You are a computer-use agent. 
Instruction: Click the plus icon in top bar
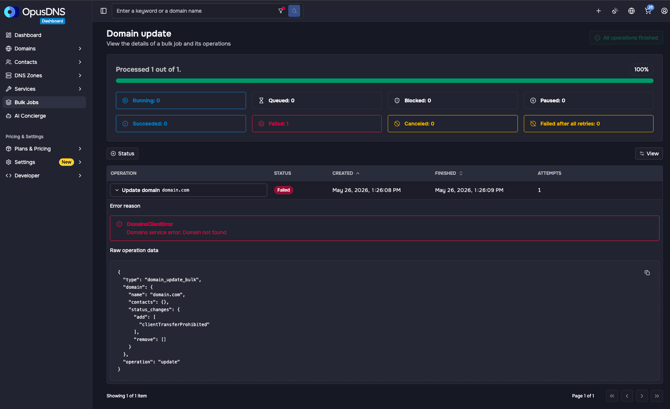(598, 11)
